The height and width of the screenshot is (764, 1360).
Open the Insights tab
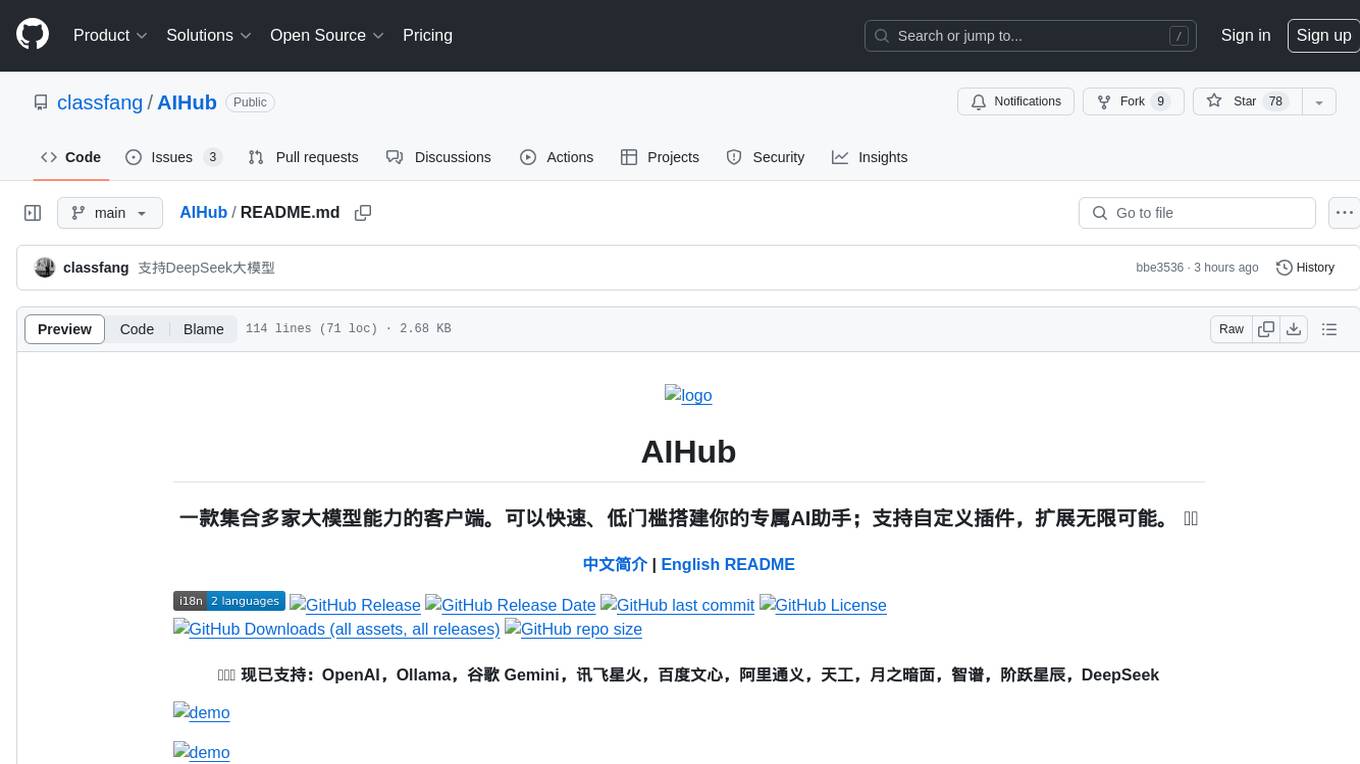point(870,157)
